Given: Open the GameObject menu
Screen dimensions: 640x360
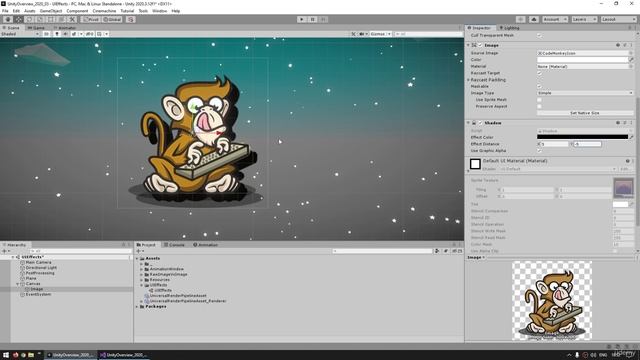Looking at the screenshot, I should click(x=51, y=11).
